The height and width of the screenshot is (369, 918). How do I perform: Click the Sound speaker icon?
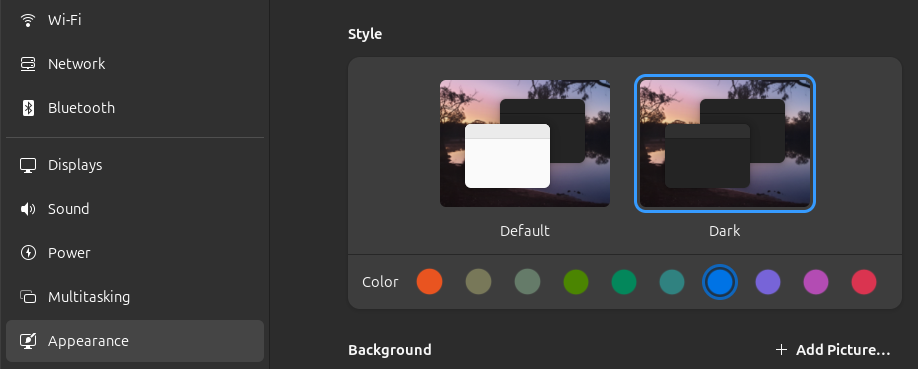[28, 209]
